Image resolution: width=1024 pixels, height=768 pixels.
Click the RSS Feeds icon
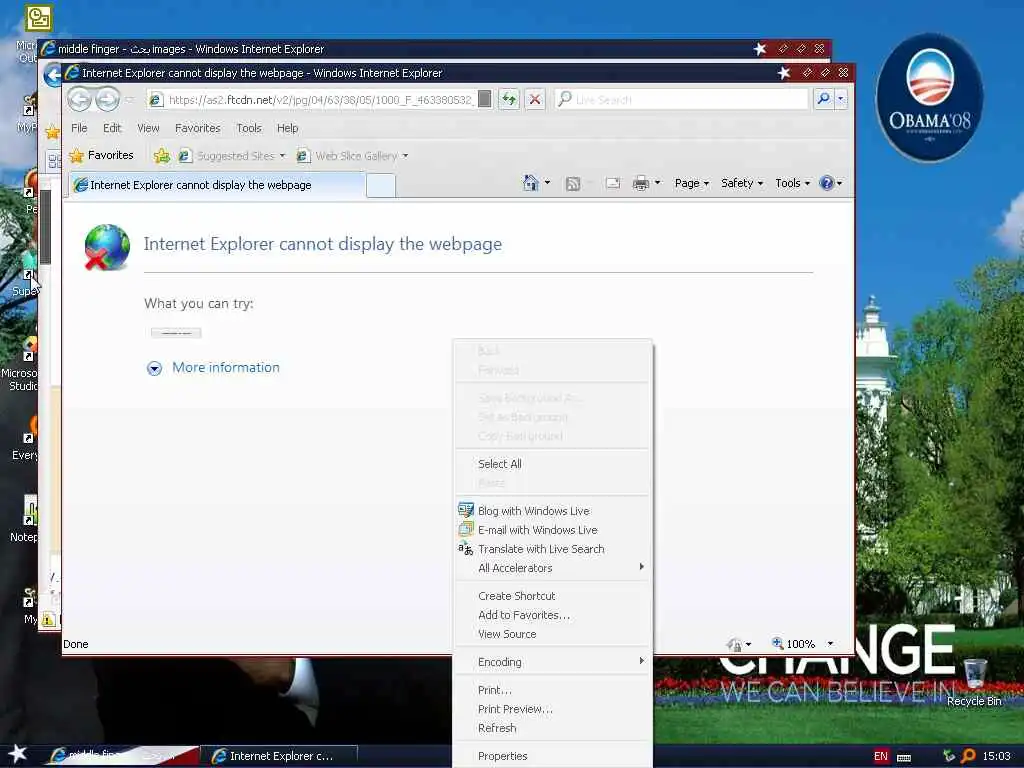tap(573, 184)
